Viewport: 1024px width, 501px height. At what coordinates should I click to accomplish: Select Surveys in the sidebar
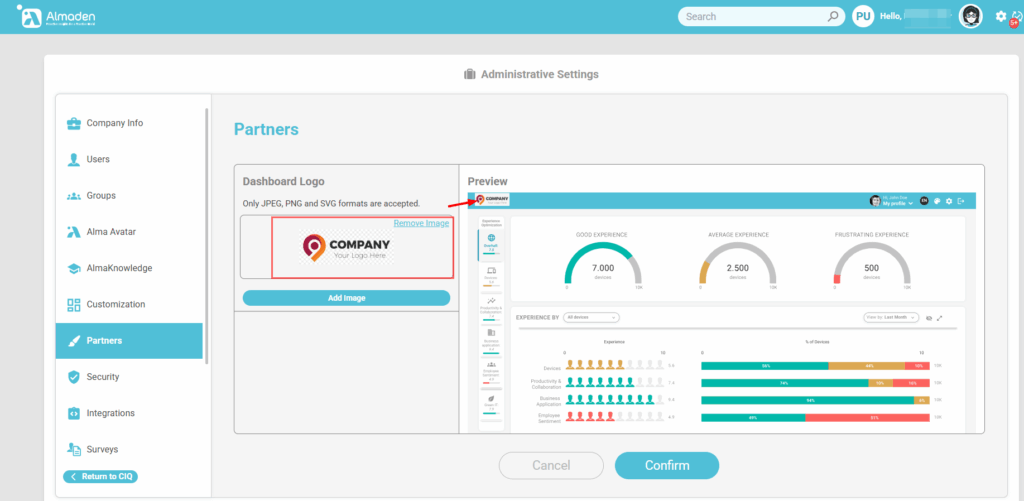click(x=102, y=449)
